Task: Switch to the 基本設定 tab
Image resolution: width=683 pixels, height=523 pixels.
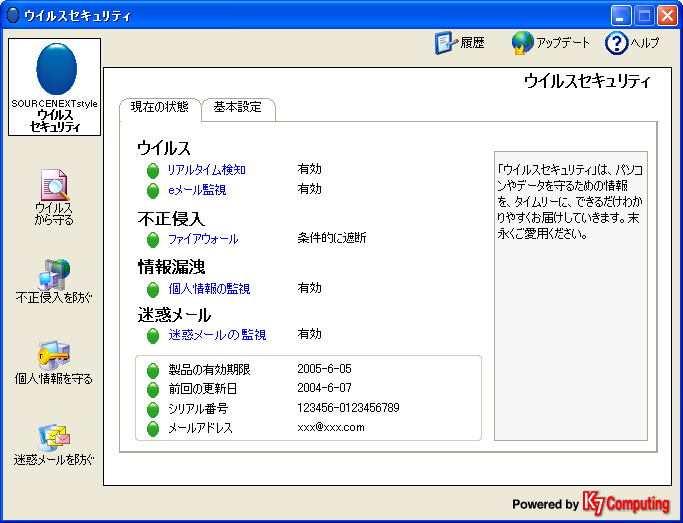Action: tap(238, 107)
